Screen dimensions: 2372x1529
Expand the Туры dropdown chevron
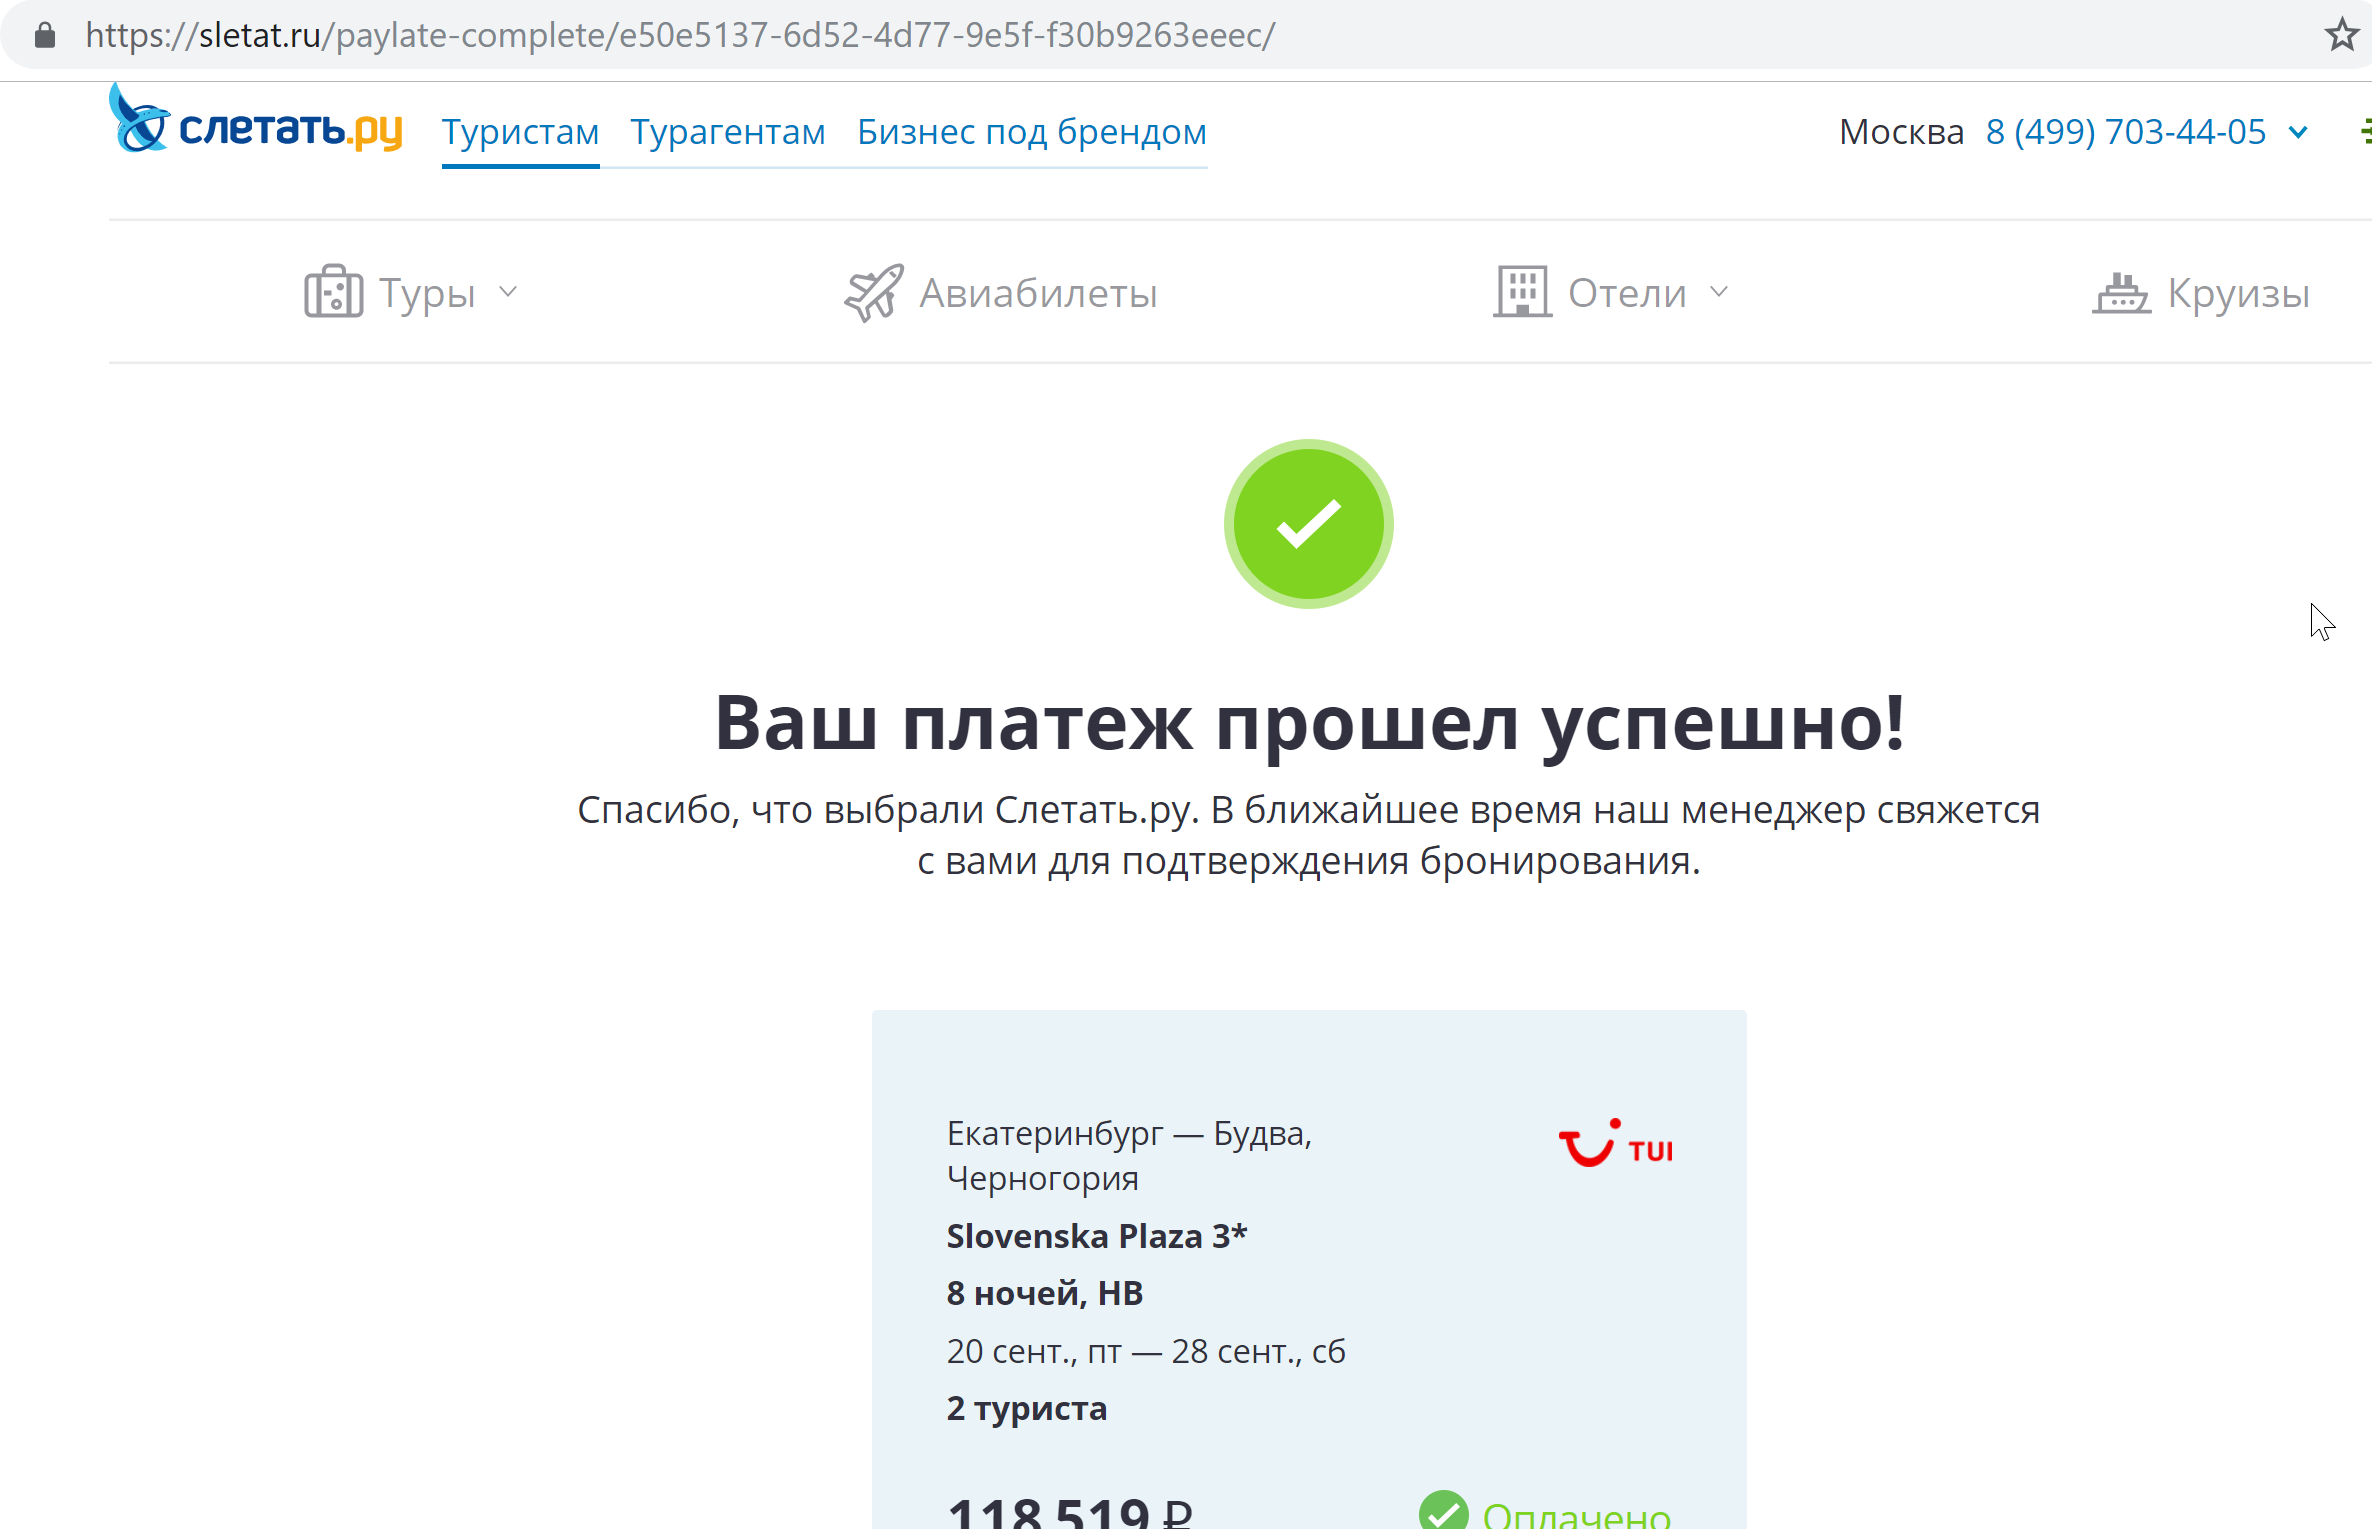pyautogui.click(x=509, y=293)
